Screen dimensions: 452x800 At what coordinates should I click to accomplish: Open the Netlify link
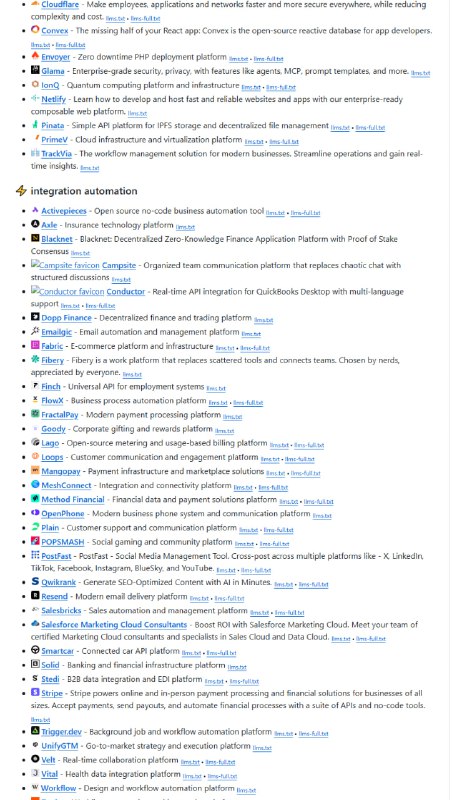point(54,99)
